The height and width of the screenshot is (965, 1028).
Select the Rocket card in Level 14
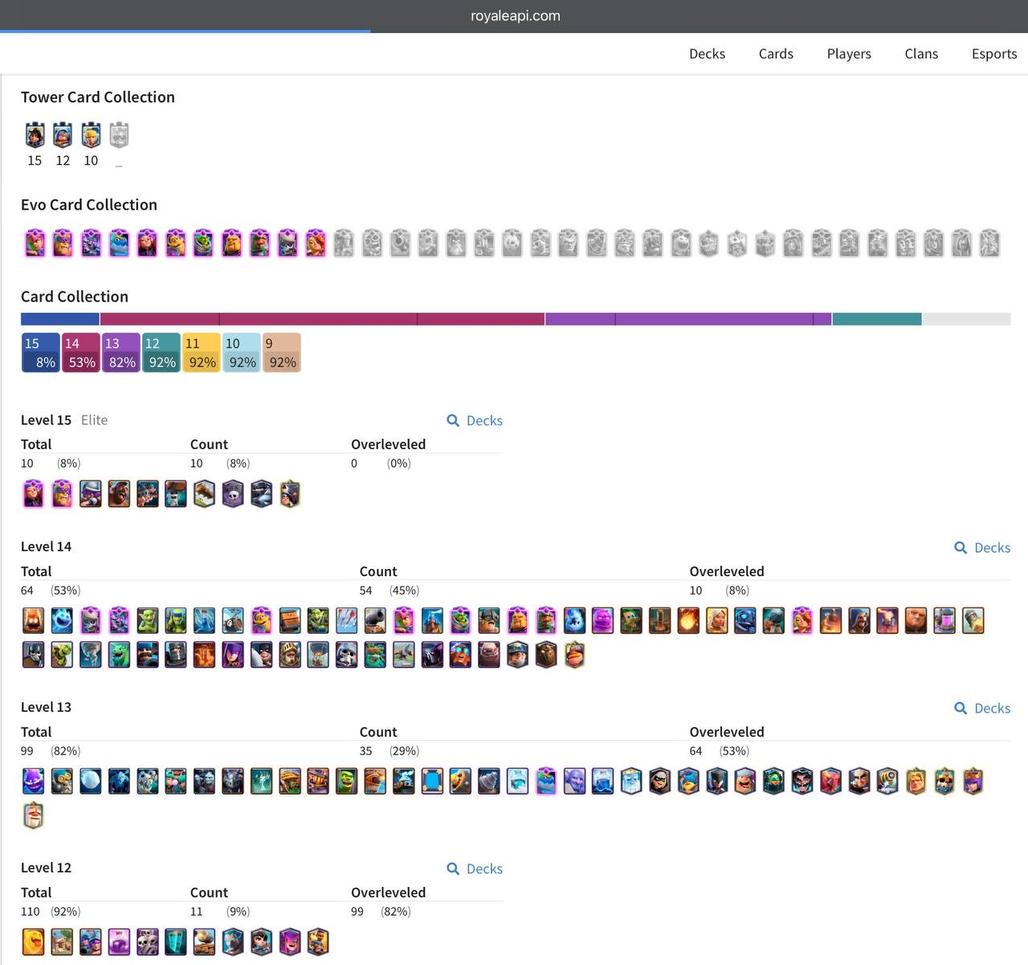973,620
